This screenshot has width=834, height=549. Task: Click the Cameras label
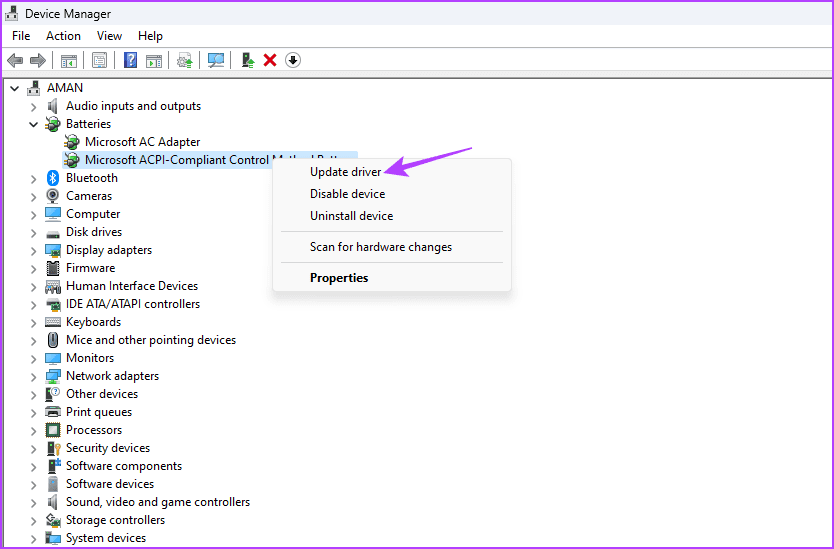click(89, 196)
